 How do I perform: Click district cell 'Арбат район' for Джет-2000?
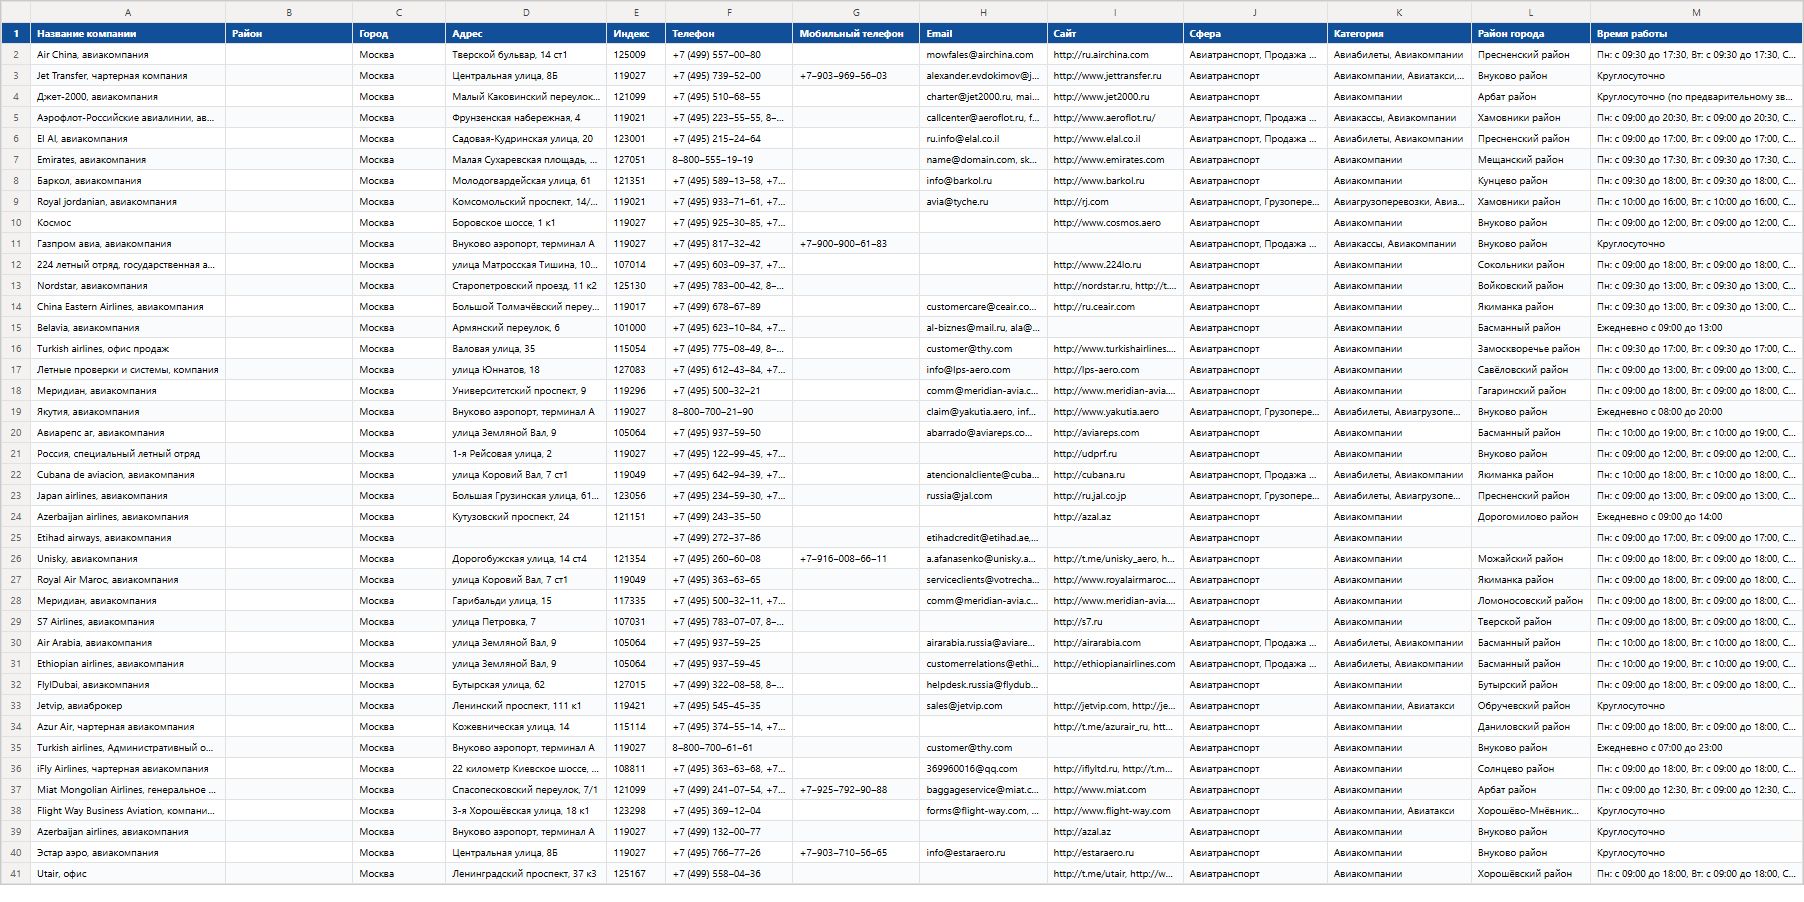point(1530,97)
